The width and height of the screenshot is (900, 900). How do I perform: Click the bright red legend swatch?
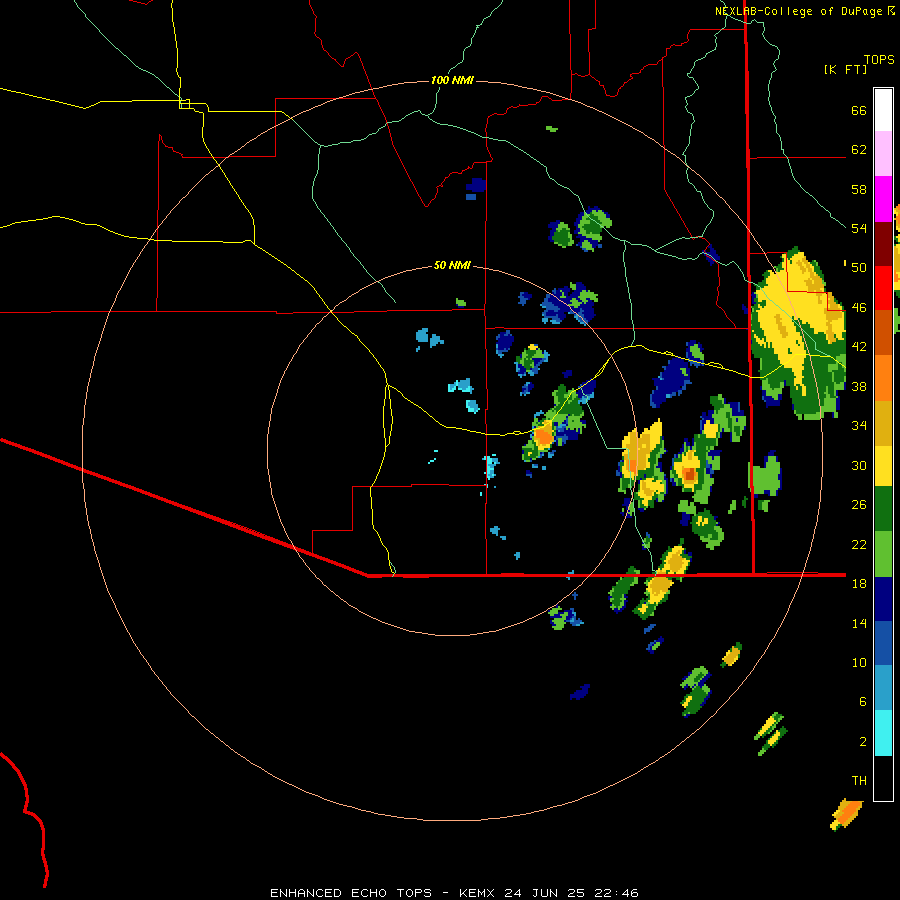pyautogui.click(x=883, y=288)
